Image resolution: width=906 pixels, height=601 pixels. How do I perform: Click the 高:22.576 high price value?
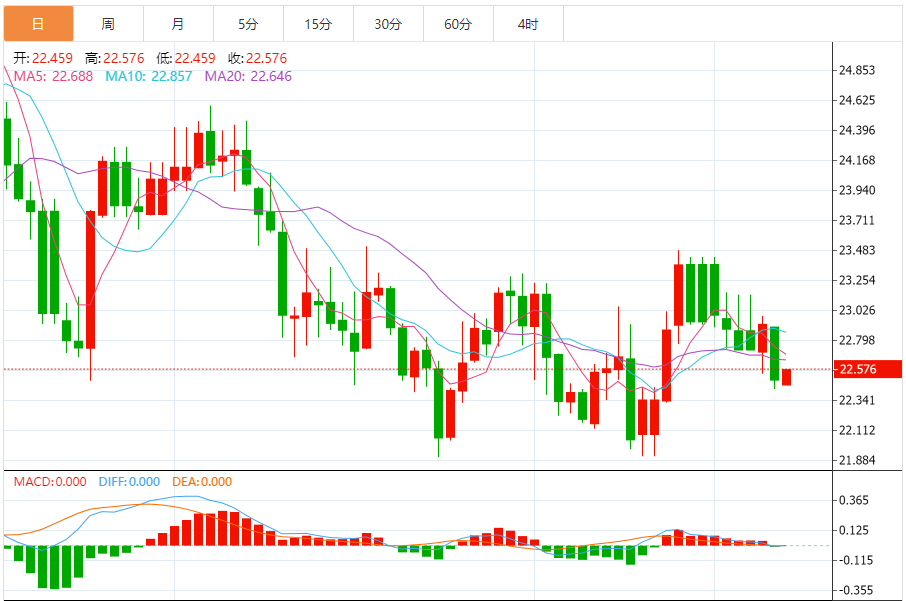(x=114, y=58)
